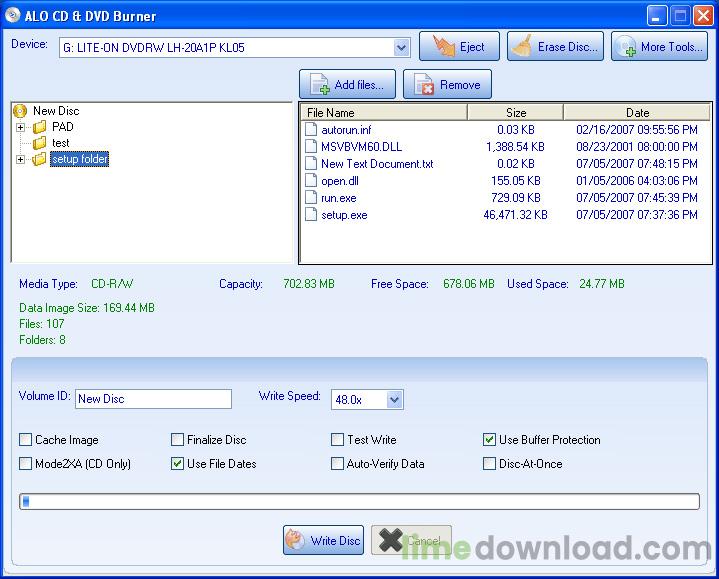Toggle the Finalize Disc checkbox
Screen dimensions: 719x579
178,440
